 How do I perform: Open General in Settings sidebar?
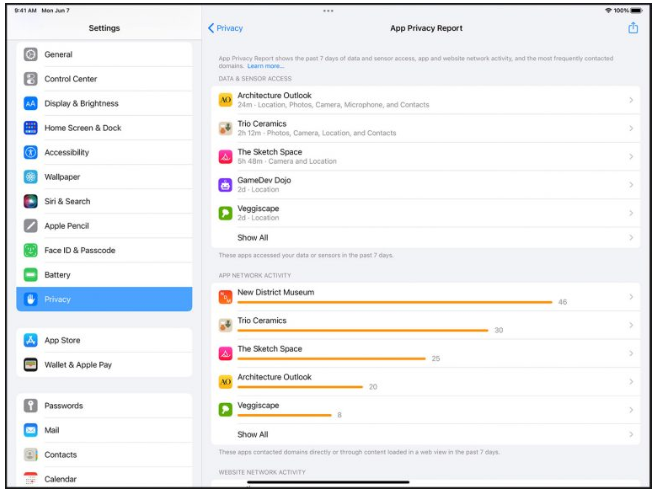pyautogui.click(x=104, y=54)
